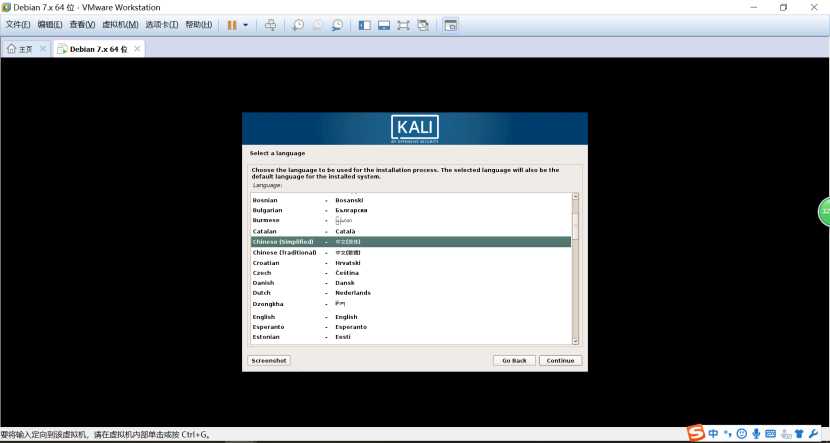Click the send Ctrl+Alt+Del toolbar icon
This screenshot has width=830, height=443.
pyautogui.click(x=270, y=25)
